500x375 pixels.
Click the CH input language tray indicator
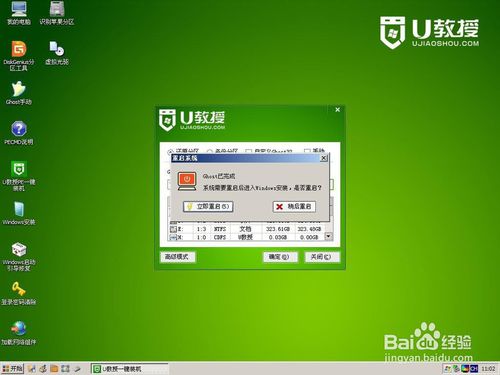(474, 369)
